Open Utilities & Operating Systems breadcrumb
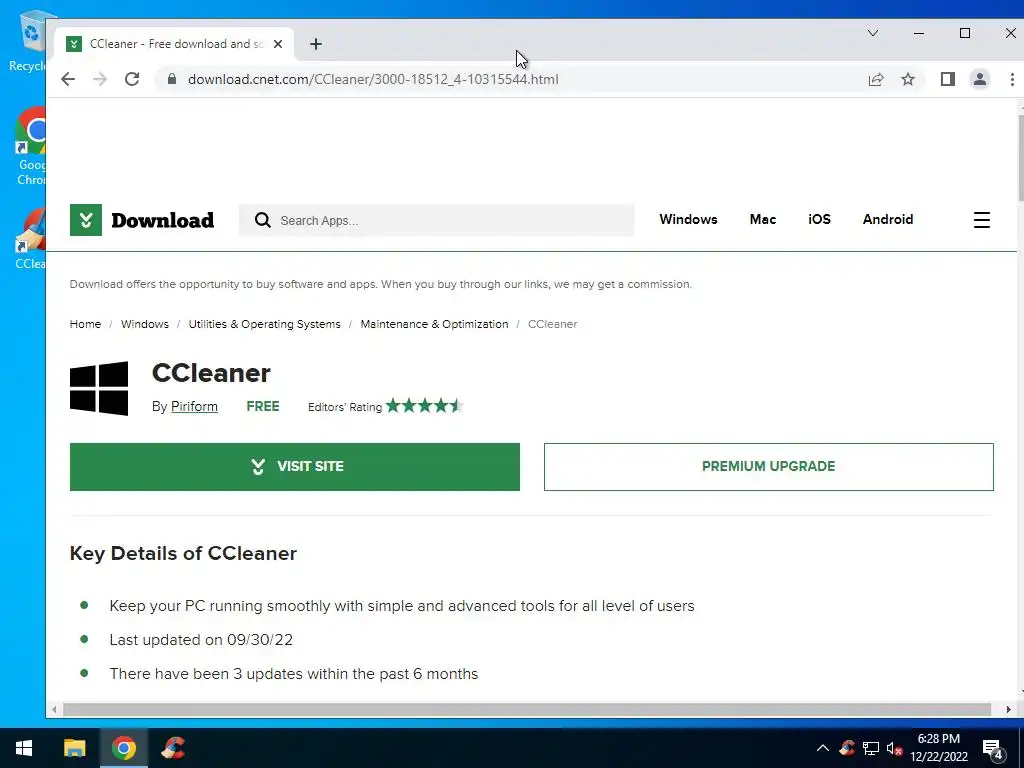The width and height of the screenshot is (1024, 768). (264, 324)
